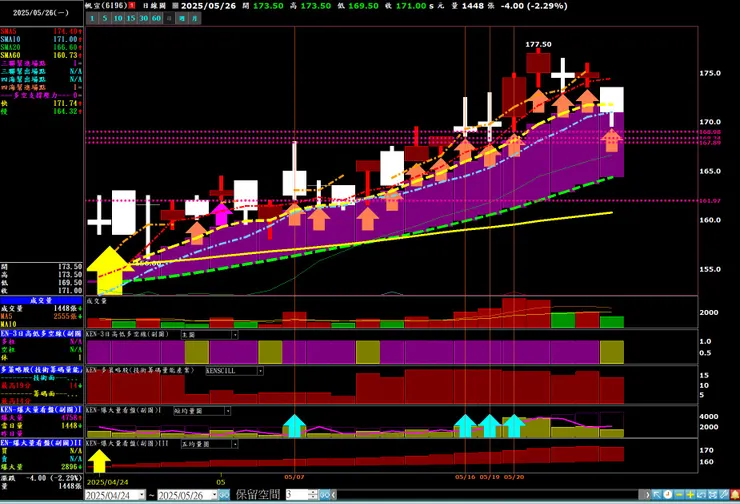Click the yellow minus zoom-out icon
The height and width of the screenshot is (504, 740).
[x=679, y=495]
